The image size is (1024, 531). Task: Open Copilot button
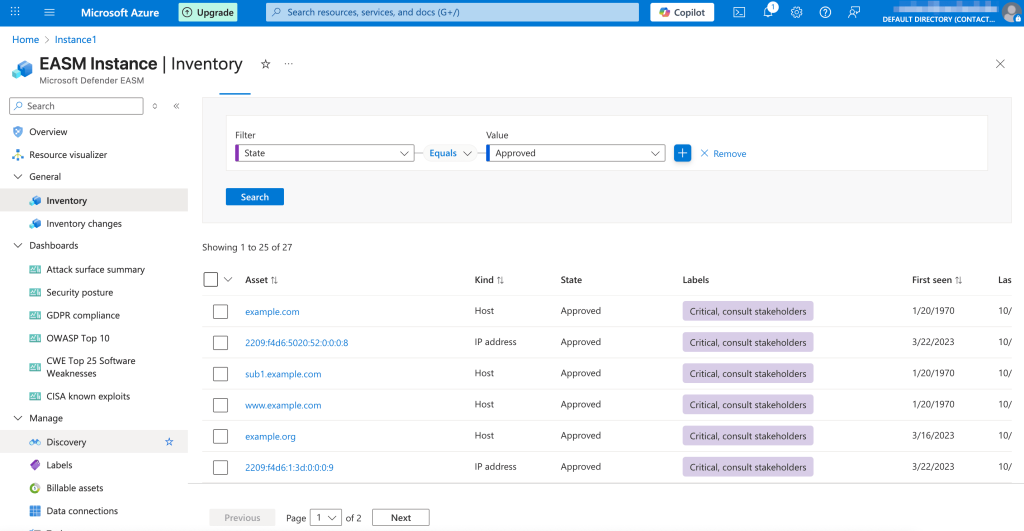pyautogui.click(x=682, y=12)
